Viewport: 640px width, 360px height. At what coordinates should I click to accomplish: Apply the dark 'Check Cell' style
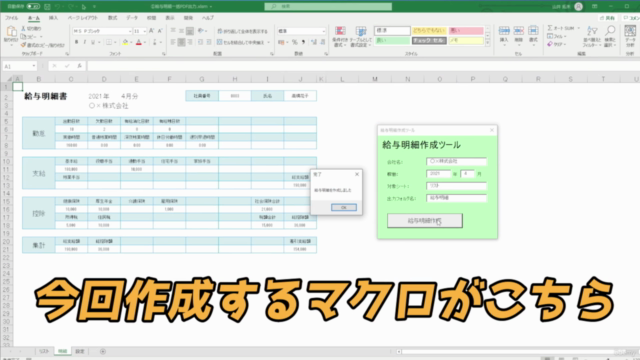429,40
